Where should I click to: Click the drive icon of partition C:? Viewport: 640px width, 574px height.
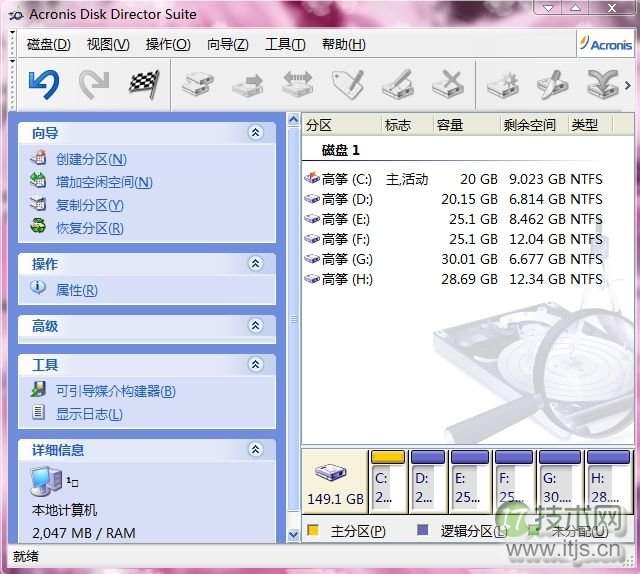pyautogui.click(x=312, y=178)
